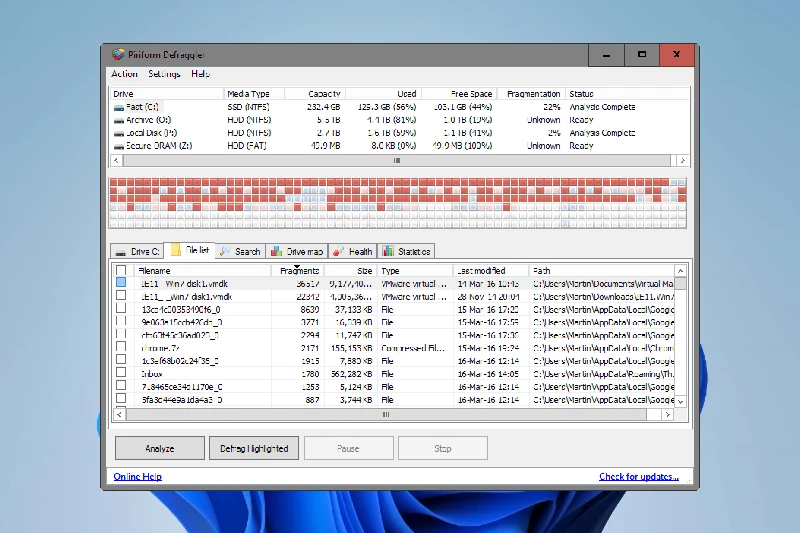Open the Help menu
800x533 pixels.
click(201, 74)
